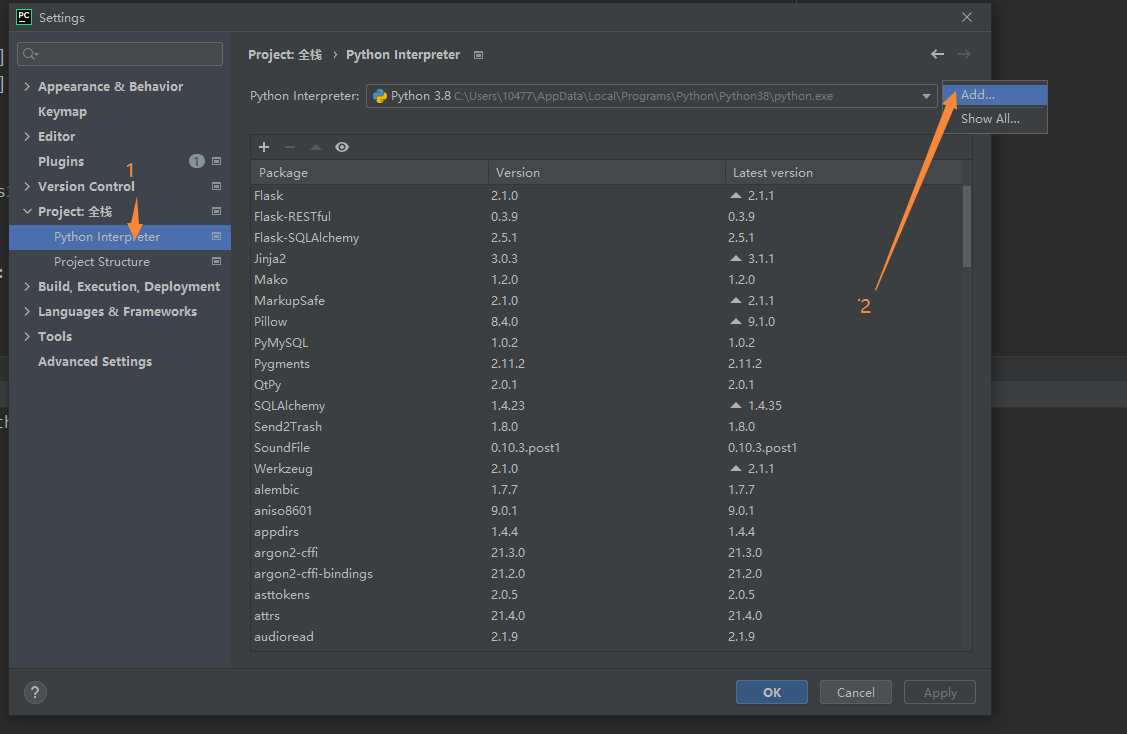Open Project Structure settings
The width and height of the screenshot is (1127, 734).
point(102,262)
